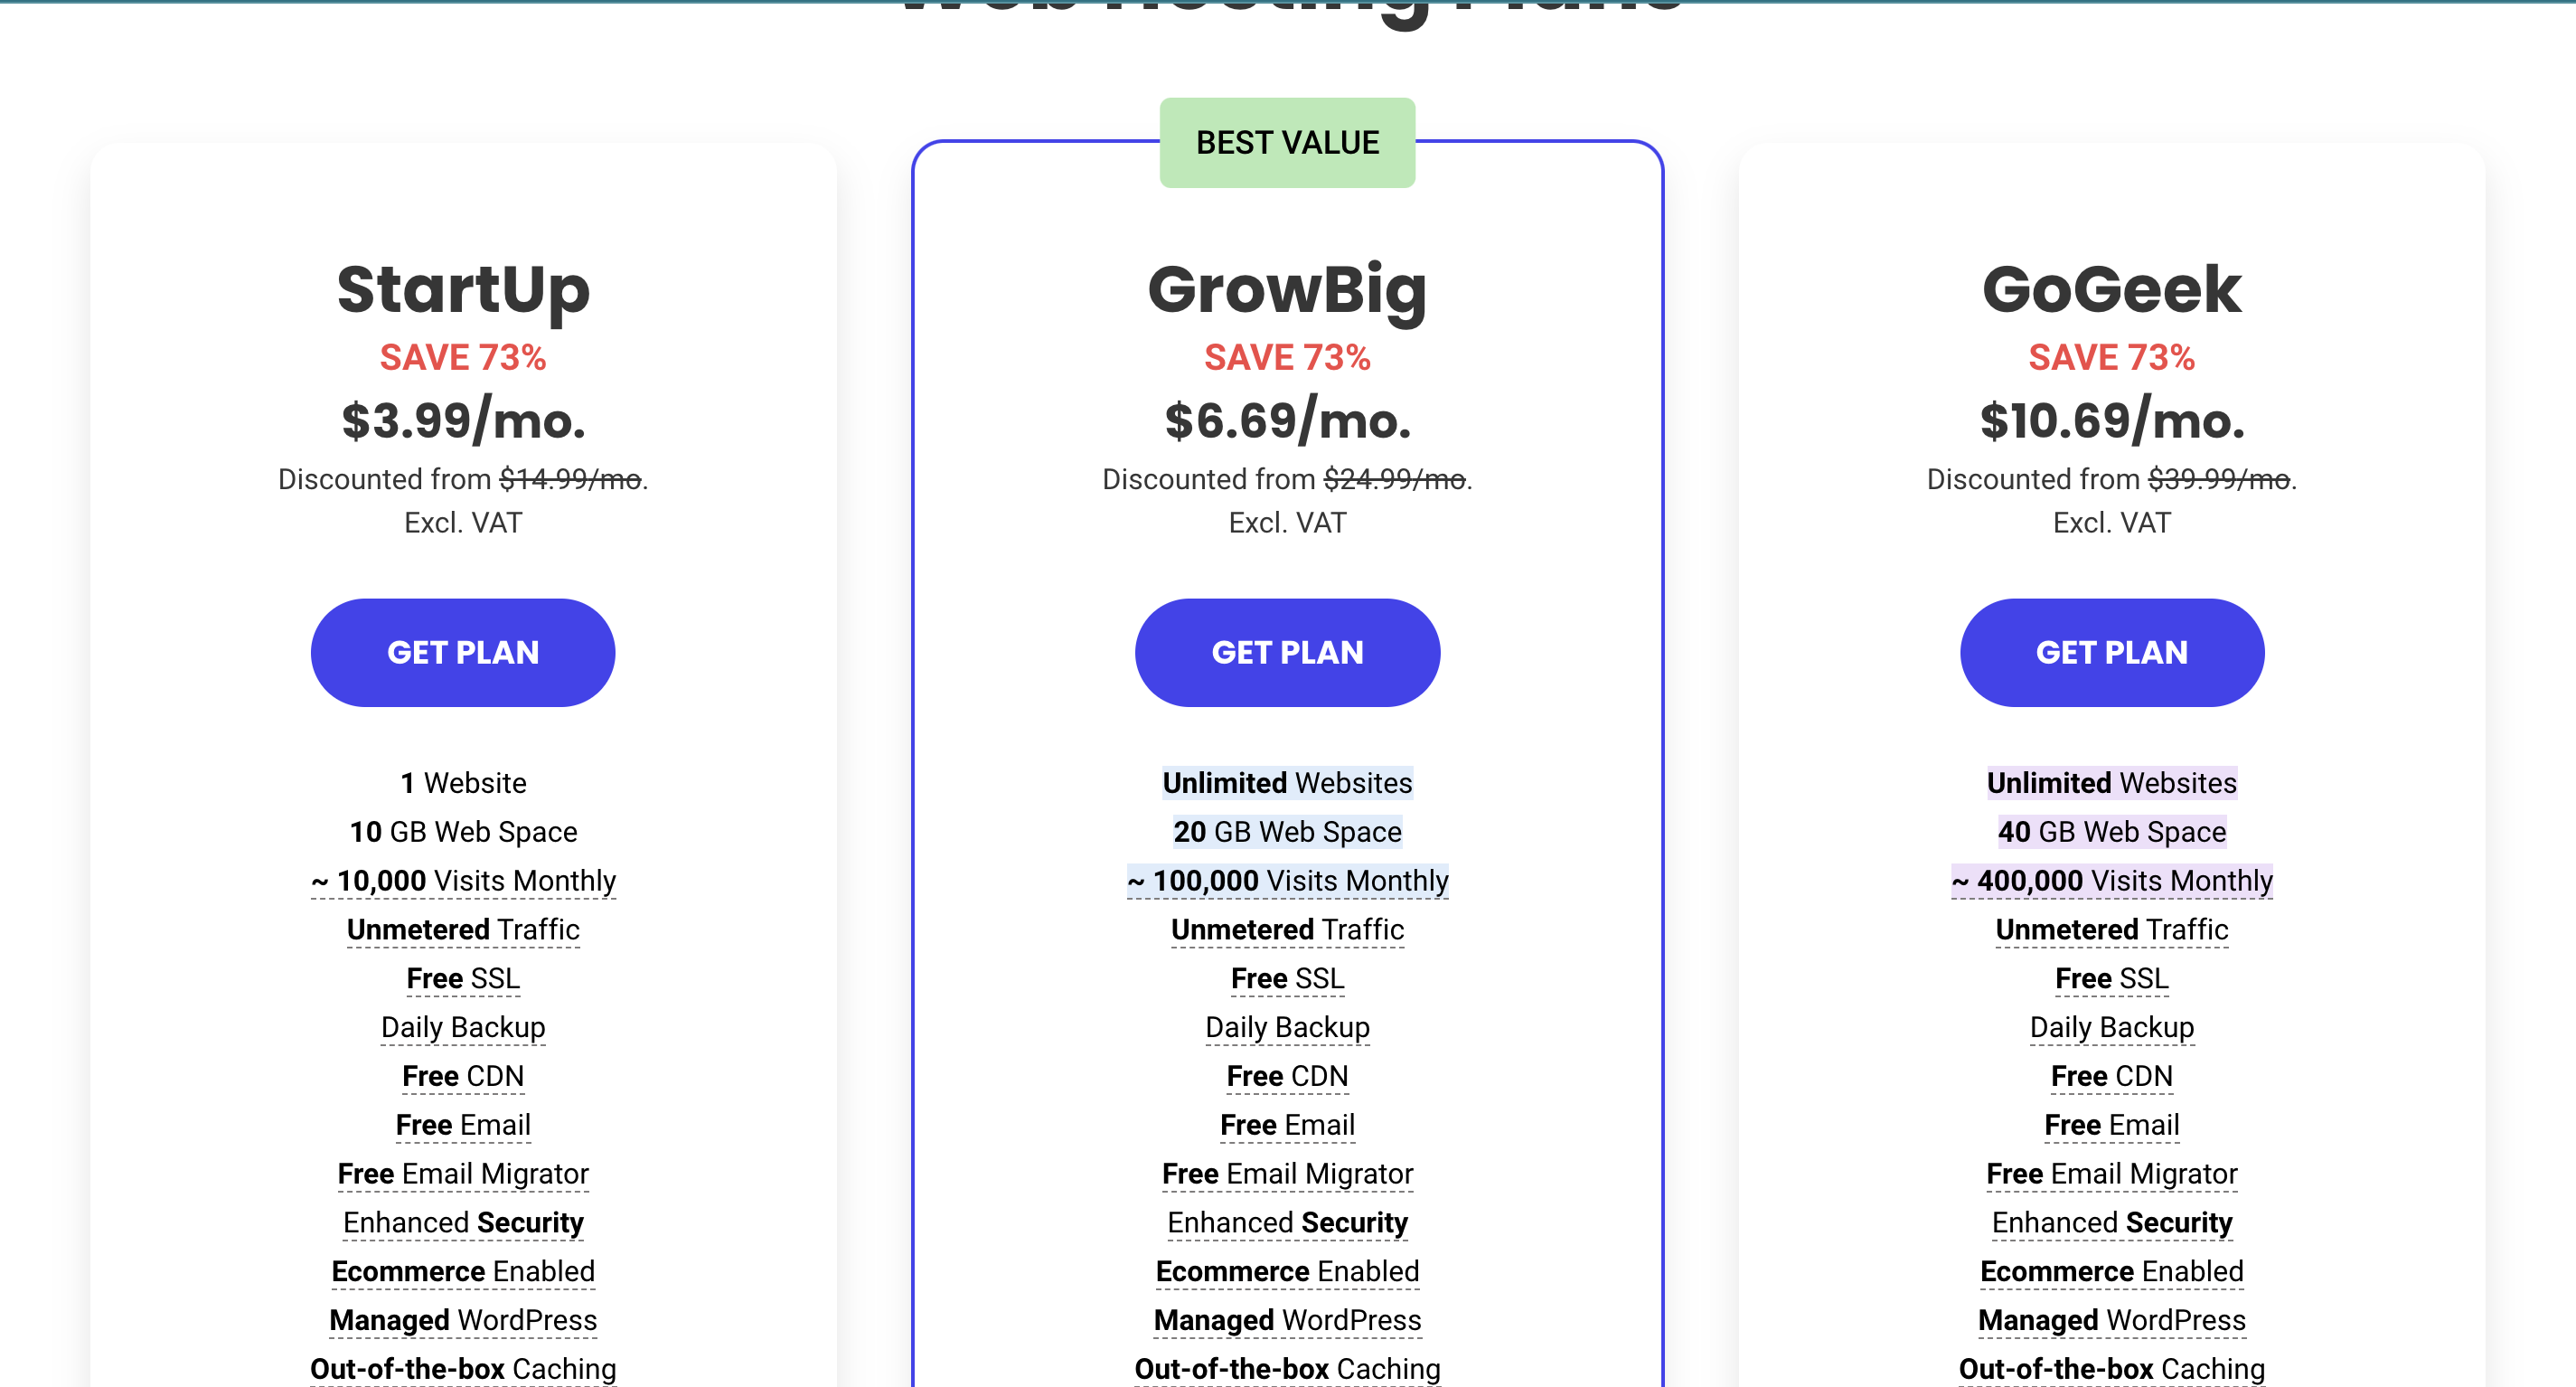Click Free Email in the GrowBig column
This screenshot has width=2576, height=1387.
tap(1287, 1124)
